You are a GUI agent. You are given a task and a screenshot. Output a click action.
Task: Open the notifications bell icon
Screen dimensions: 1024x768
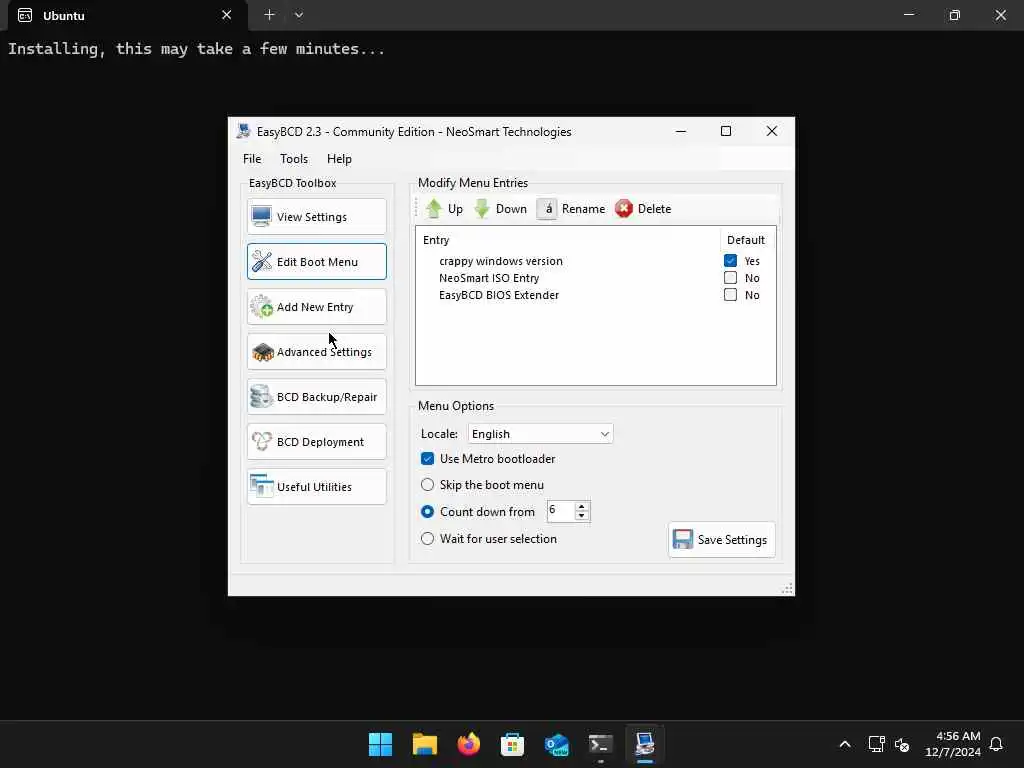tap(996, 744)
